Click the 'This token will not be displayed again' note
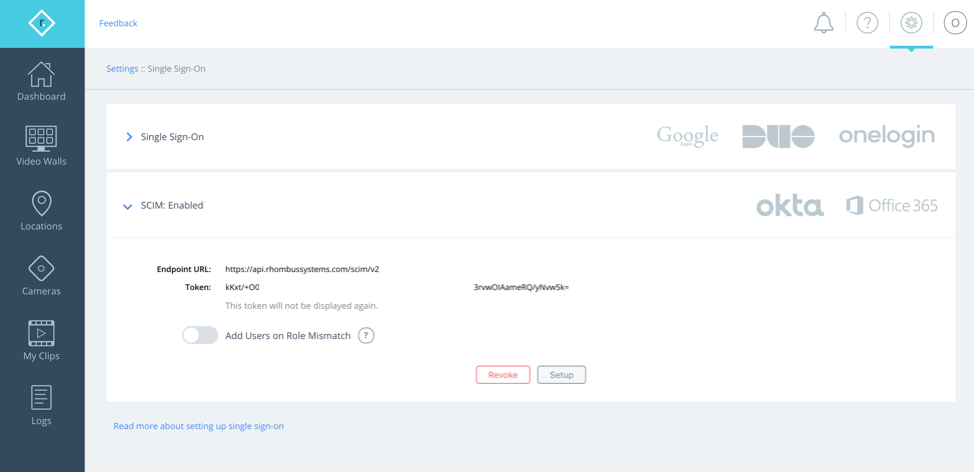The height and width of the screenshot is (472, 974). pyautogui.click(x=302, y=306)
